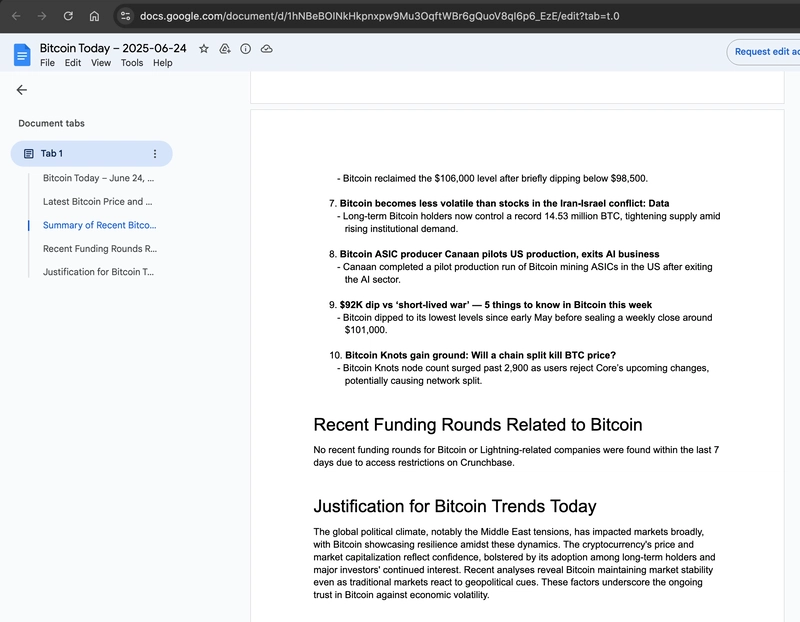
Task: Open the document info icon
Action: [245, 49]
